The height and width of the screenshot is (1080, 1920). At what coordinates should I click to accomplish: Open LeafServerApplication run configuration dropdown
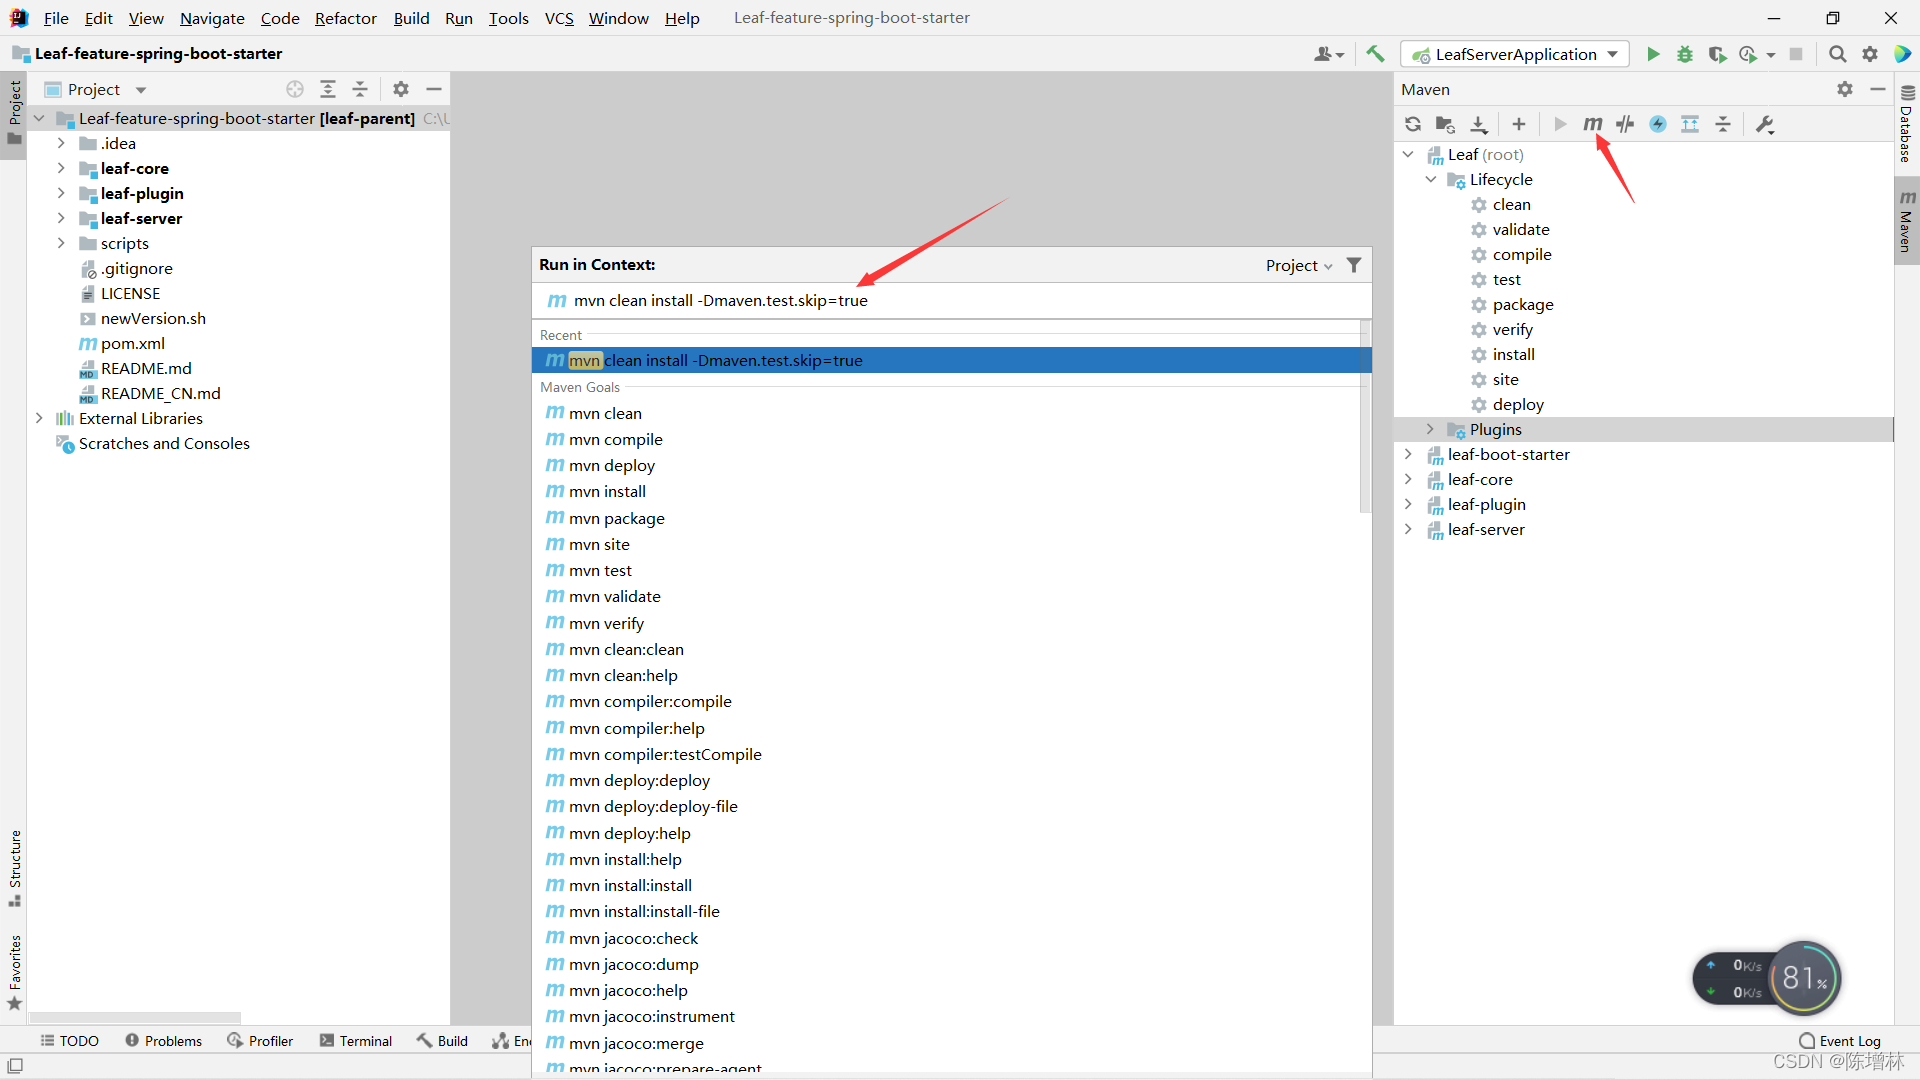(1515, 54)
